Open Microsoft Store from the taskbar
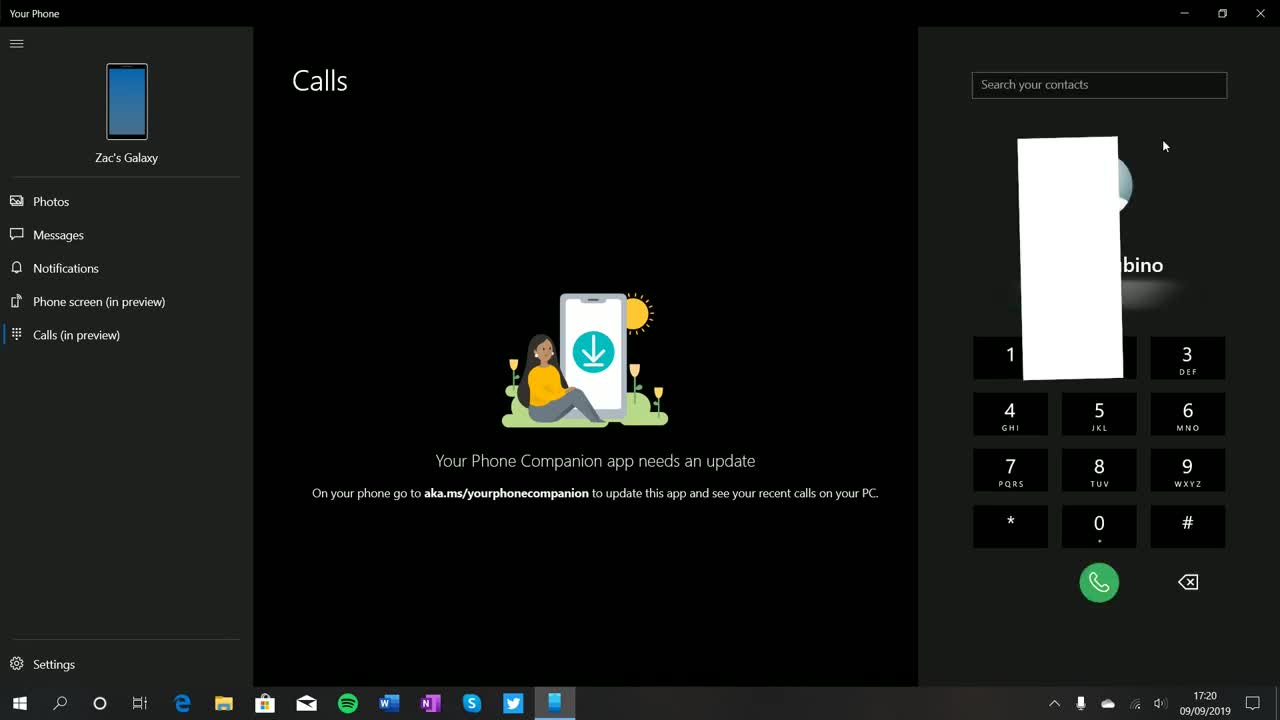 pos(265,703)
